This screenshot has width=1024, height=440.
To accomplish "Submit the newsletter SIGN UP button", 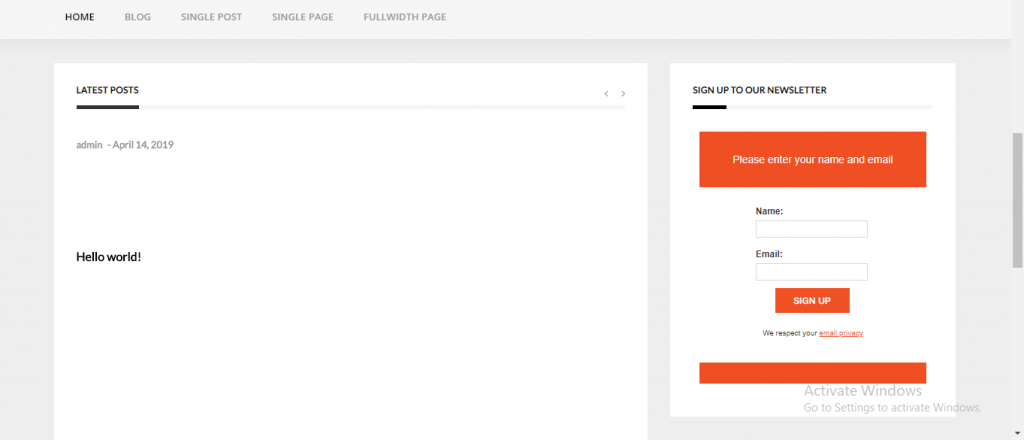I will click(x=812, y=300).
